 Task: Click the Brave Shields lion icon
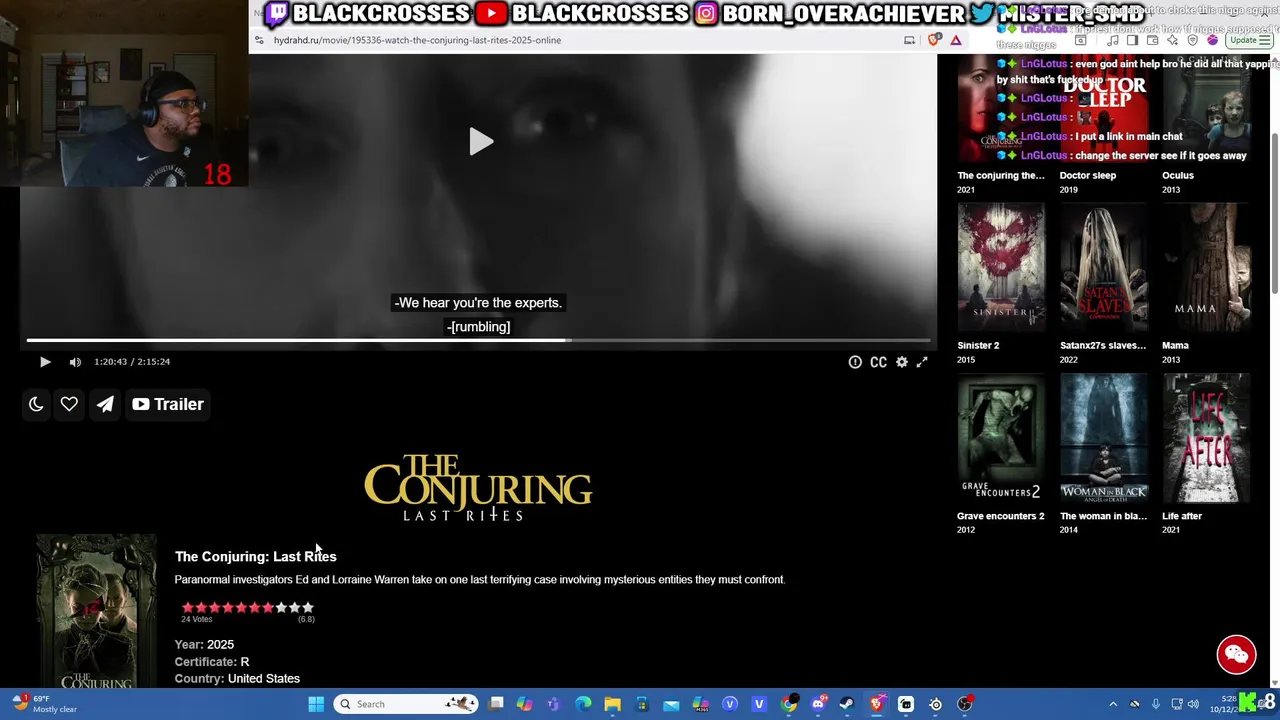933,40
